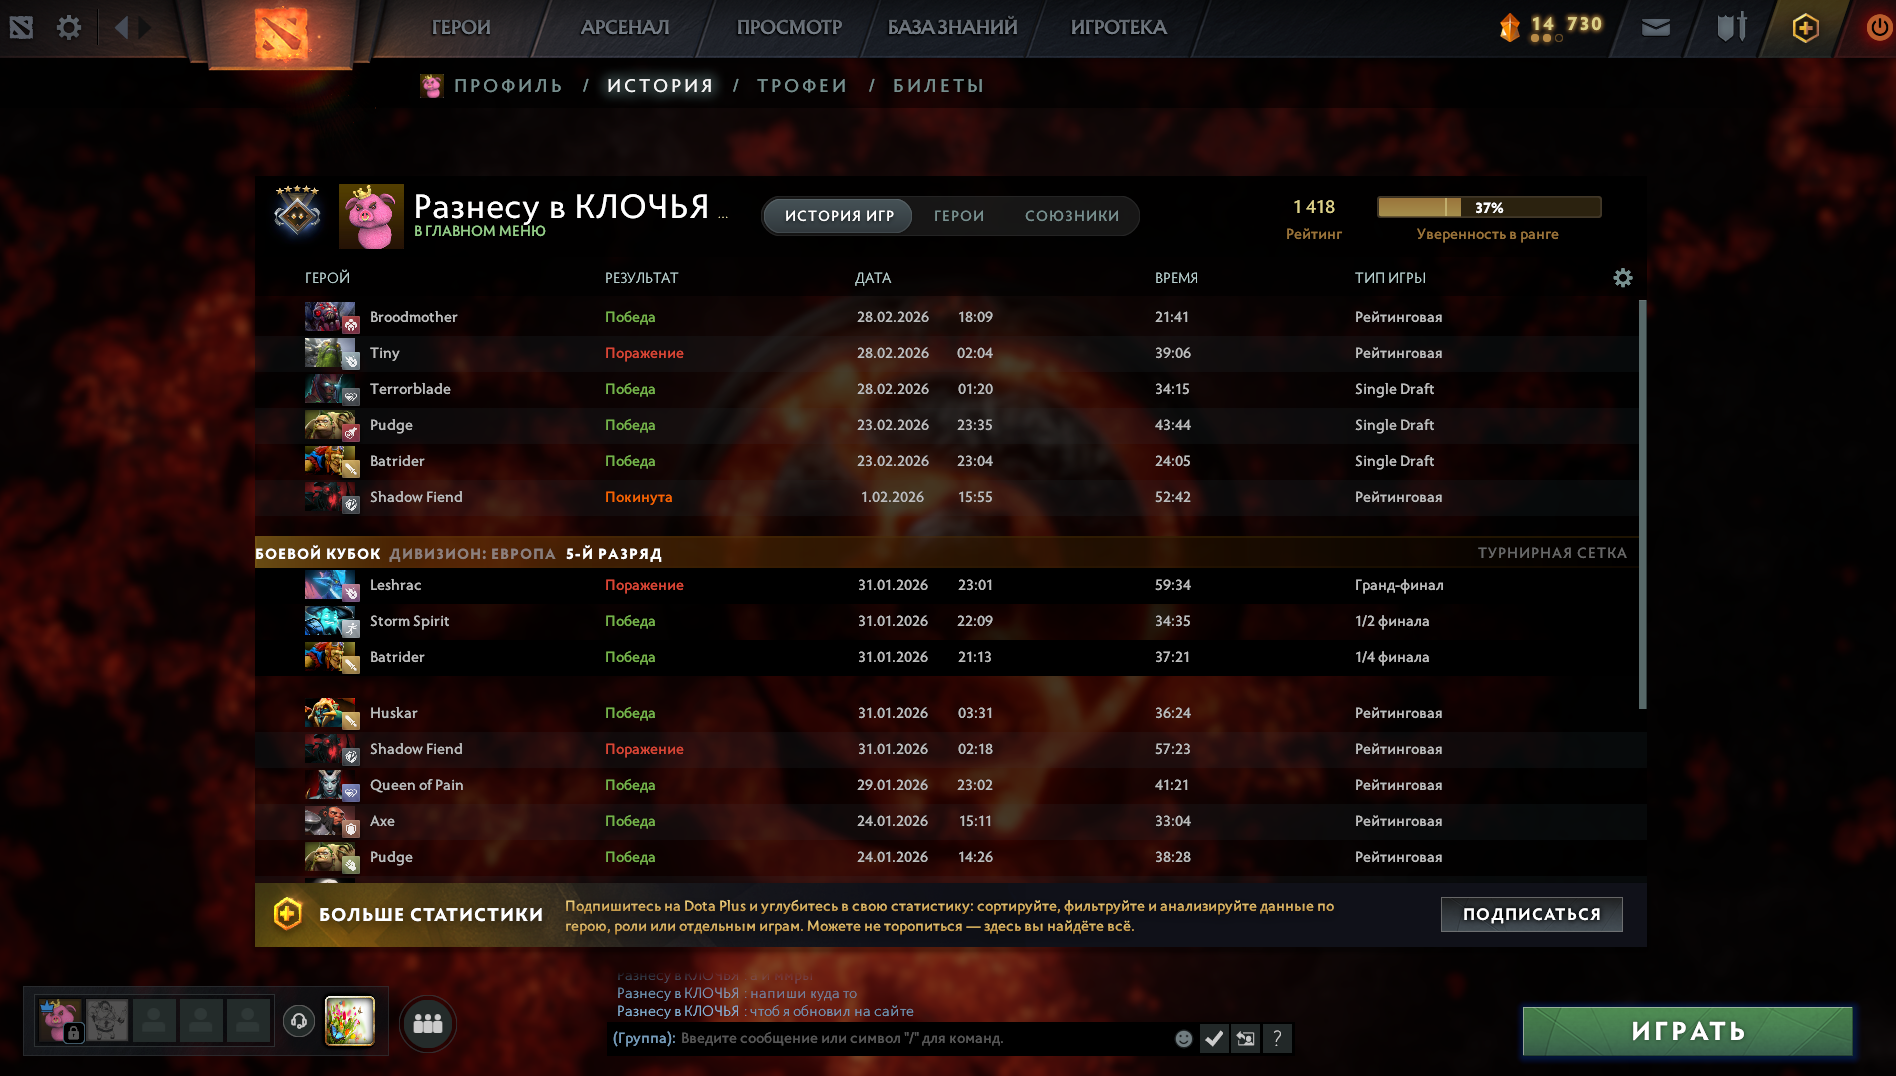Open the ТРОФЕИ profile section
Screen dimensions: 1896x1076
pos(802,86)
